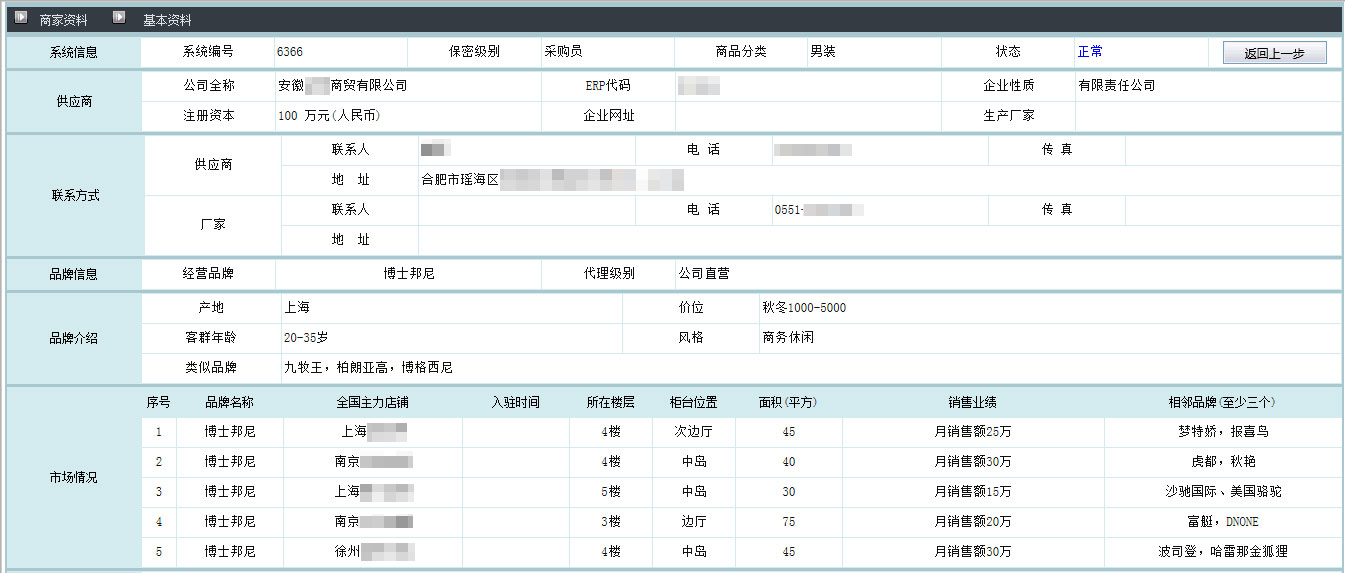
Task: Click the arrow icon before 基本资料
Action: (x=119, y=18)
